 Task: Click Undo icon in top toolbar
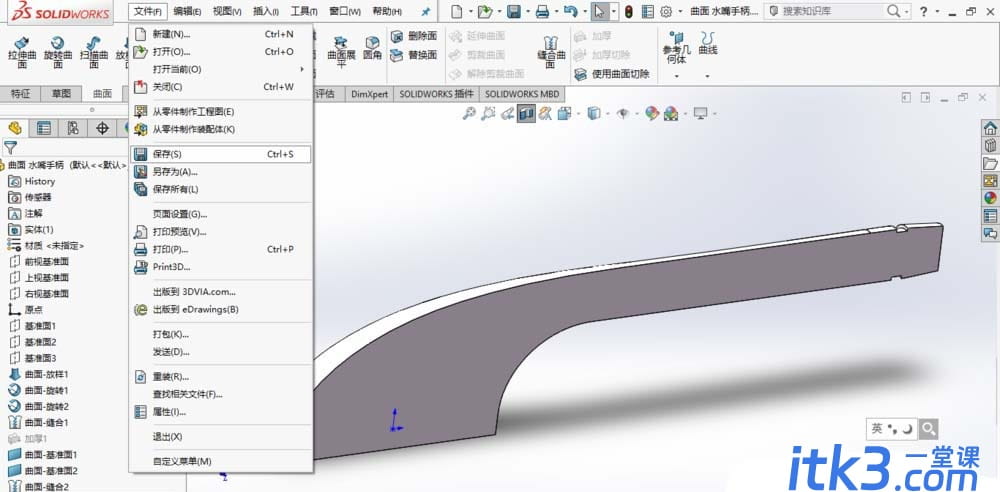pos(571,11)
